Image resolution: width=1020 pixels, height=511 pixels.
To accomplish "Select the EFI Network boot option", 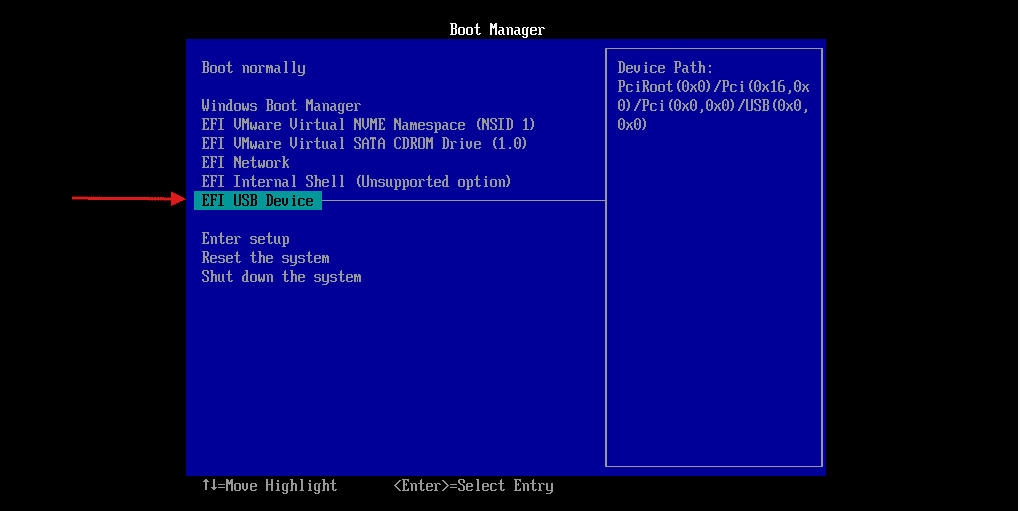I will pyautogui.click(x=245, y=163).
